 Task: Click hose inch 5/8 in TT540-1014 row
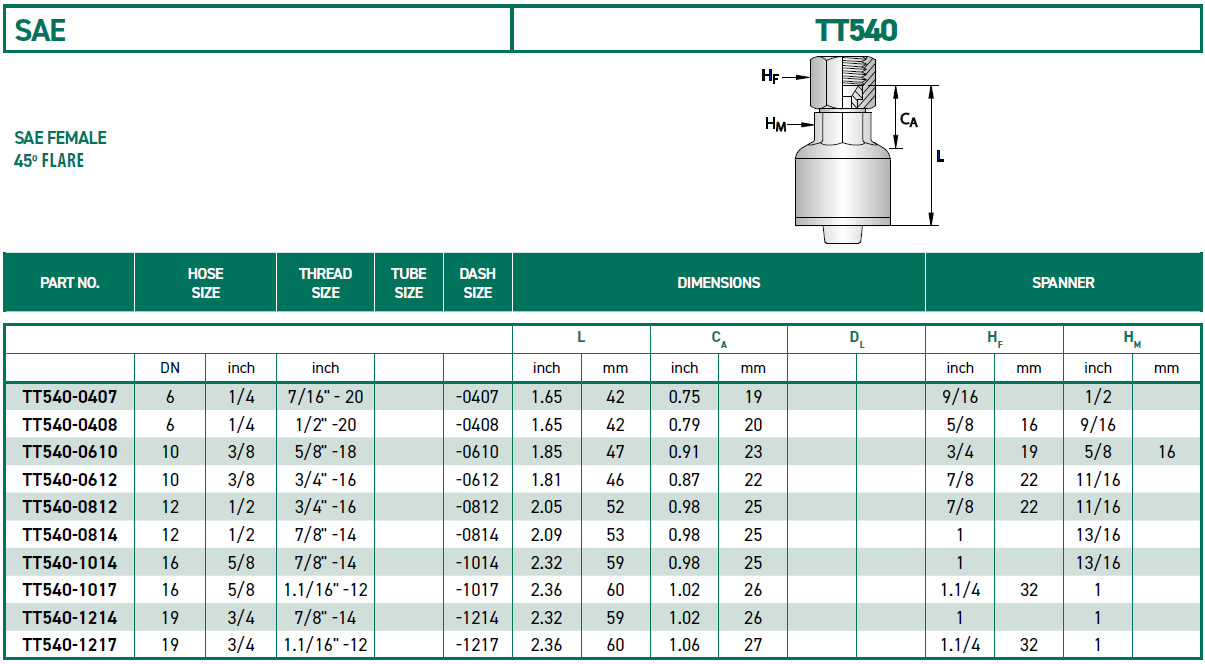241,562
